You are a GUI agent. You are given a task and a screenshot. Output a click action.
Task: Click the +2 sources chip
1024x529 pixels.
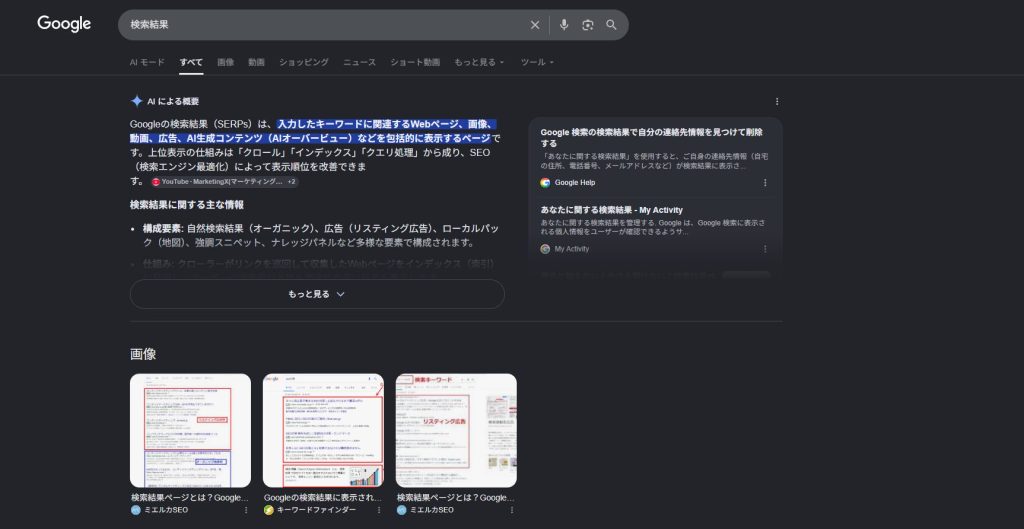pos(292,182)
